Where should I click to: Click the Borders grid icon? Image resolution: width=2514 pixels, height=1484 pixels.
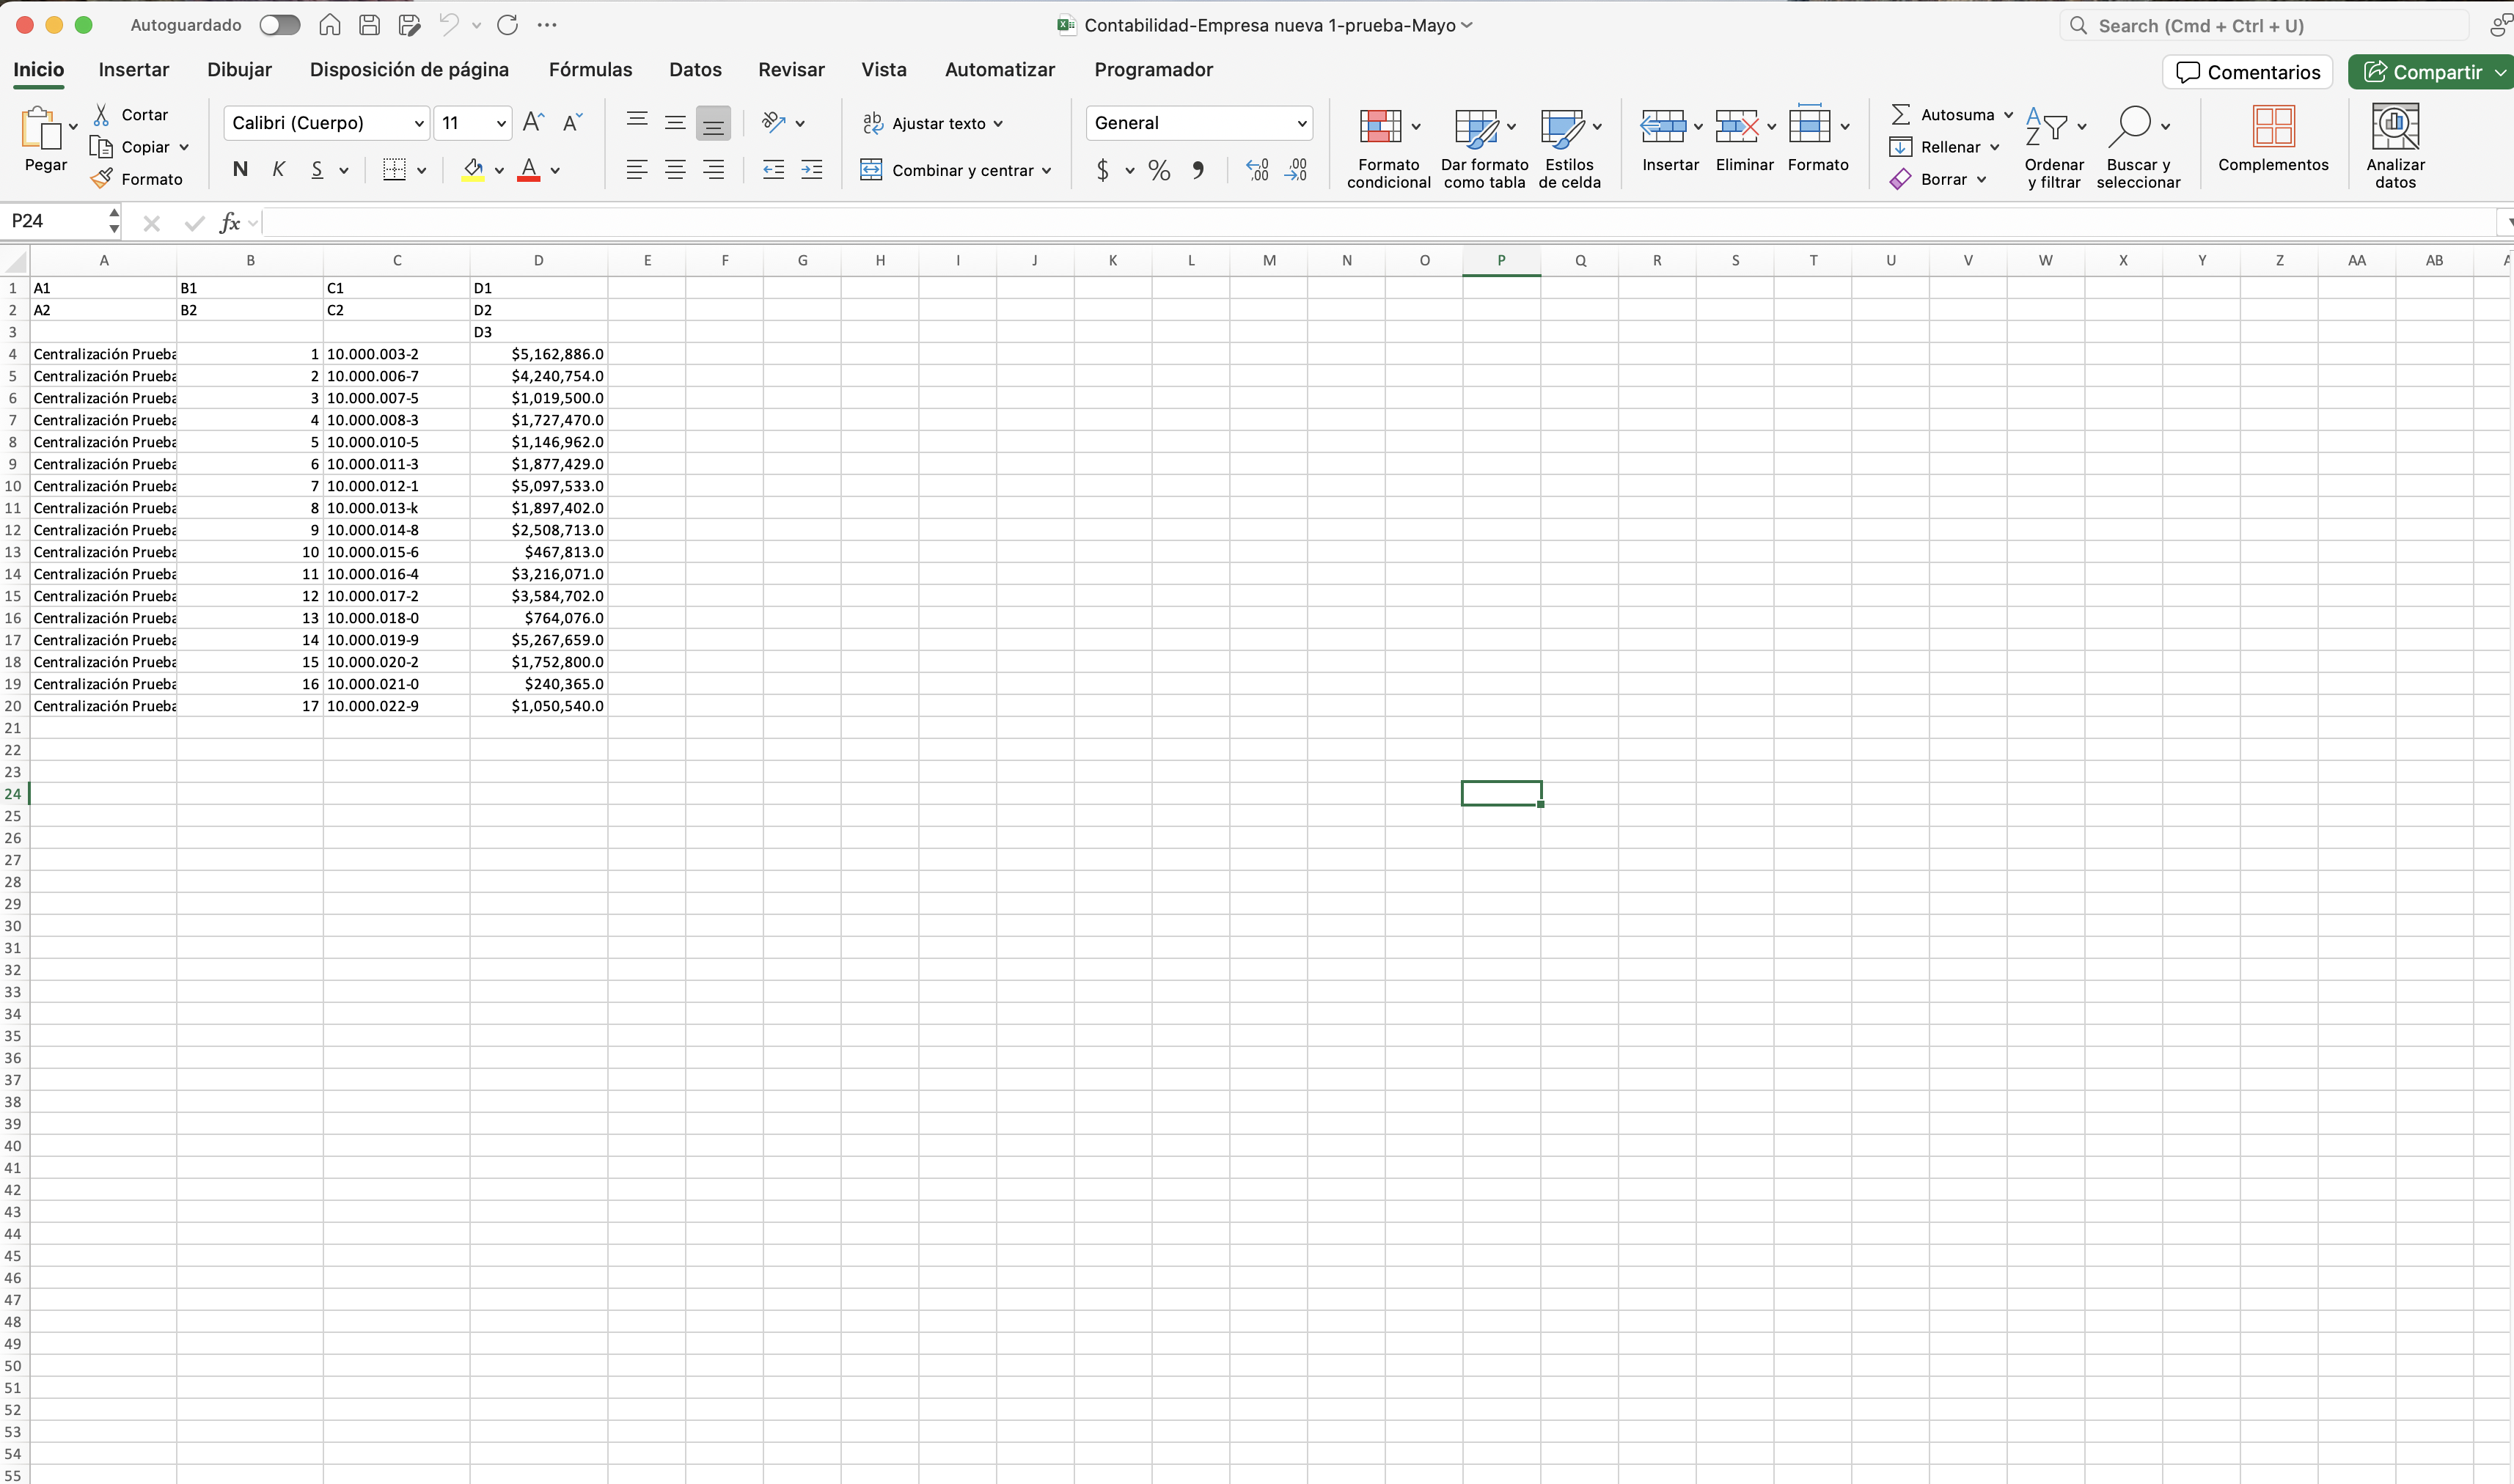[394, 170]
